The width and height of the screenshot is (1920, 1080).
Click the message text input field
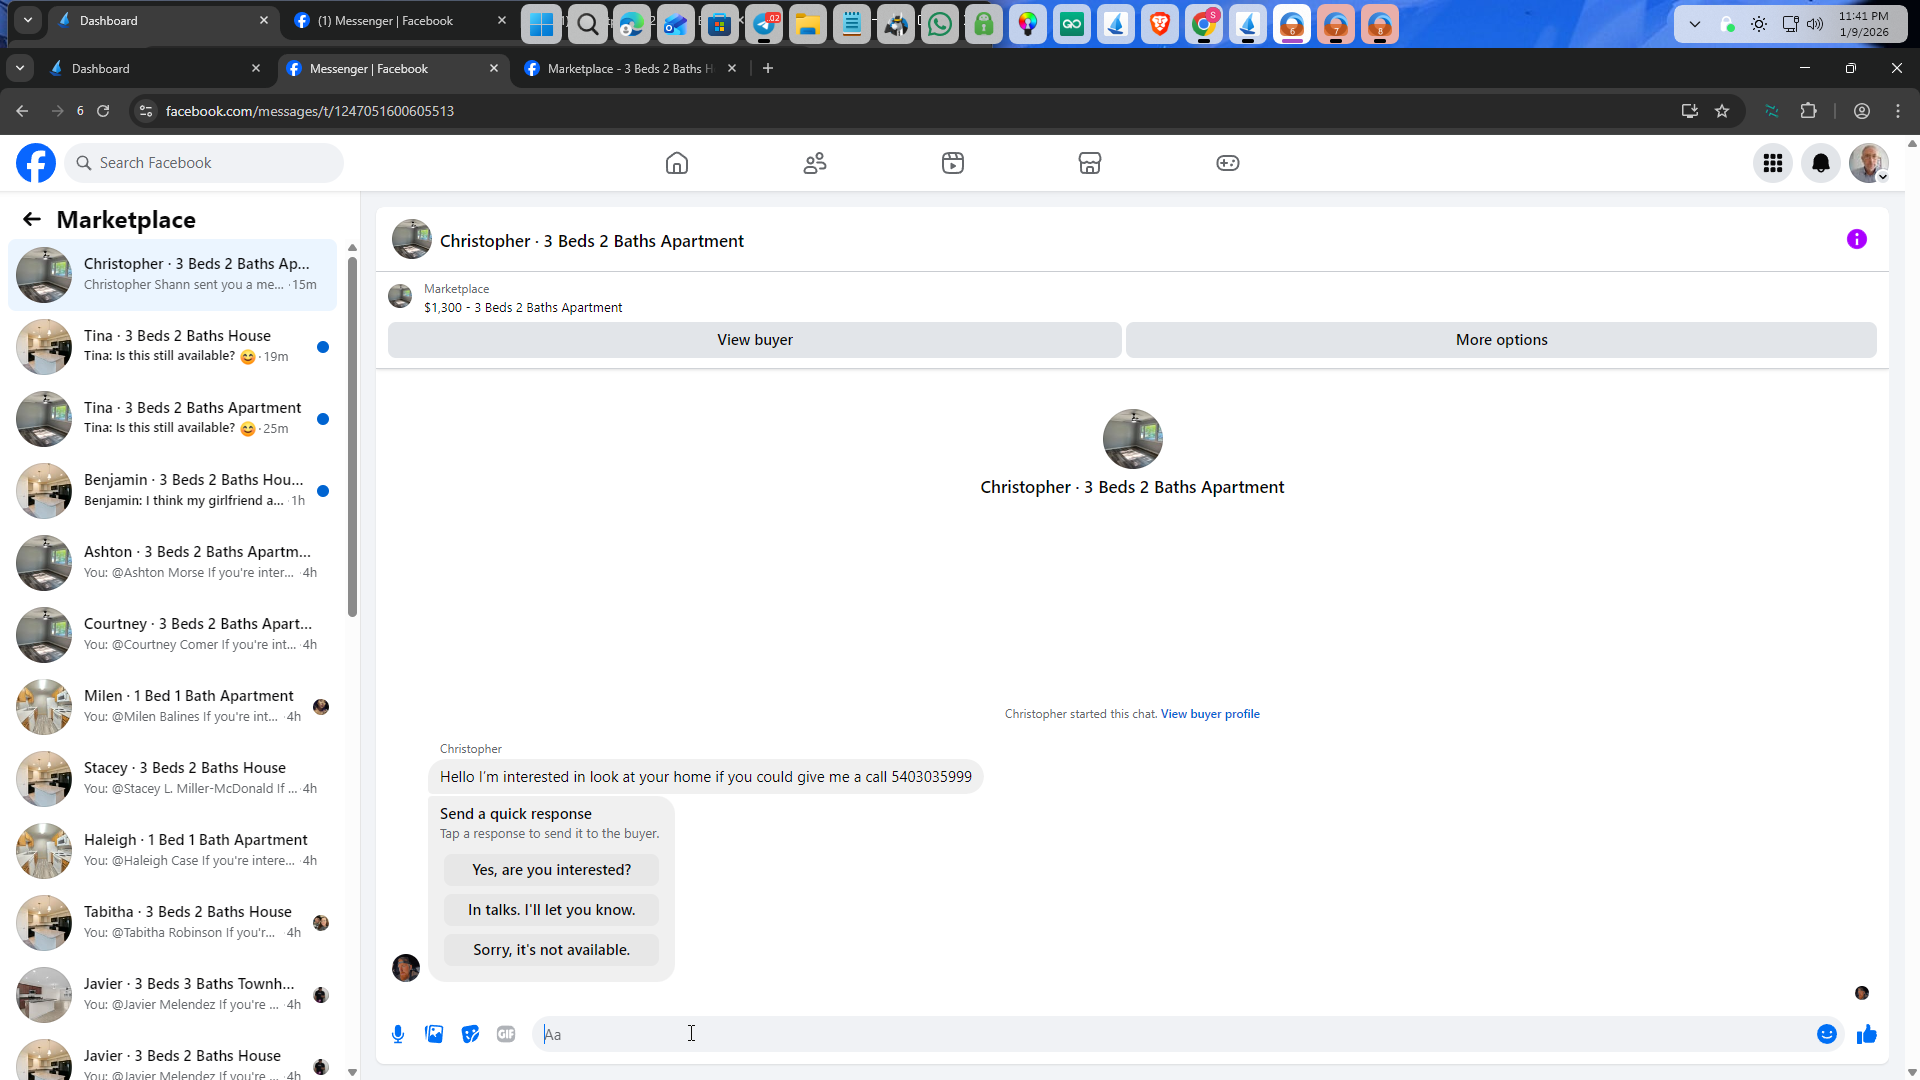[x=1150, y=1034]
